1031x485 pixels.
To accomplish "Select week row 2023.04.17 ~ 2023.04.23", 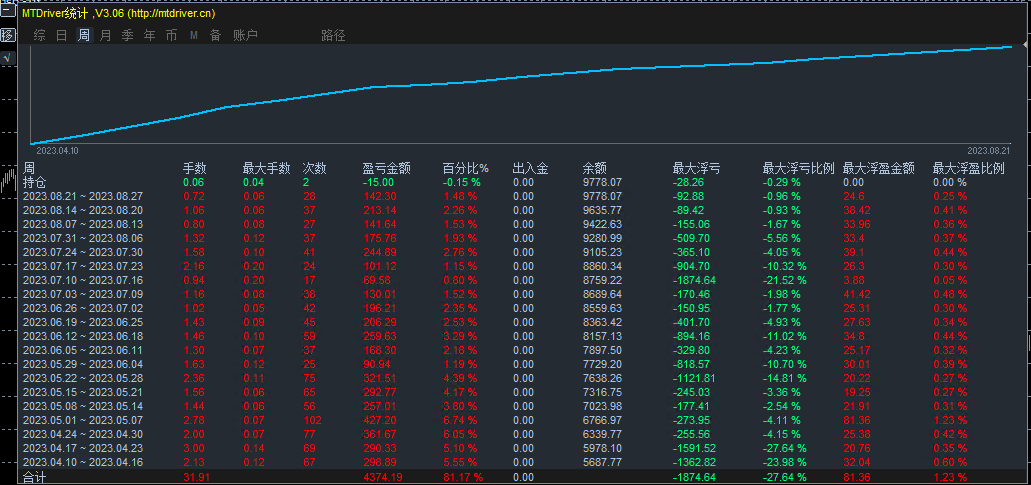I will pos(523,448).
